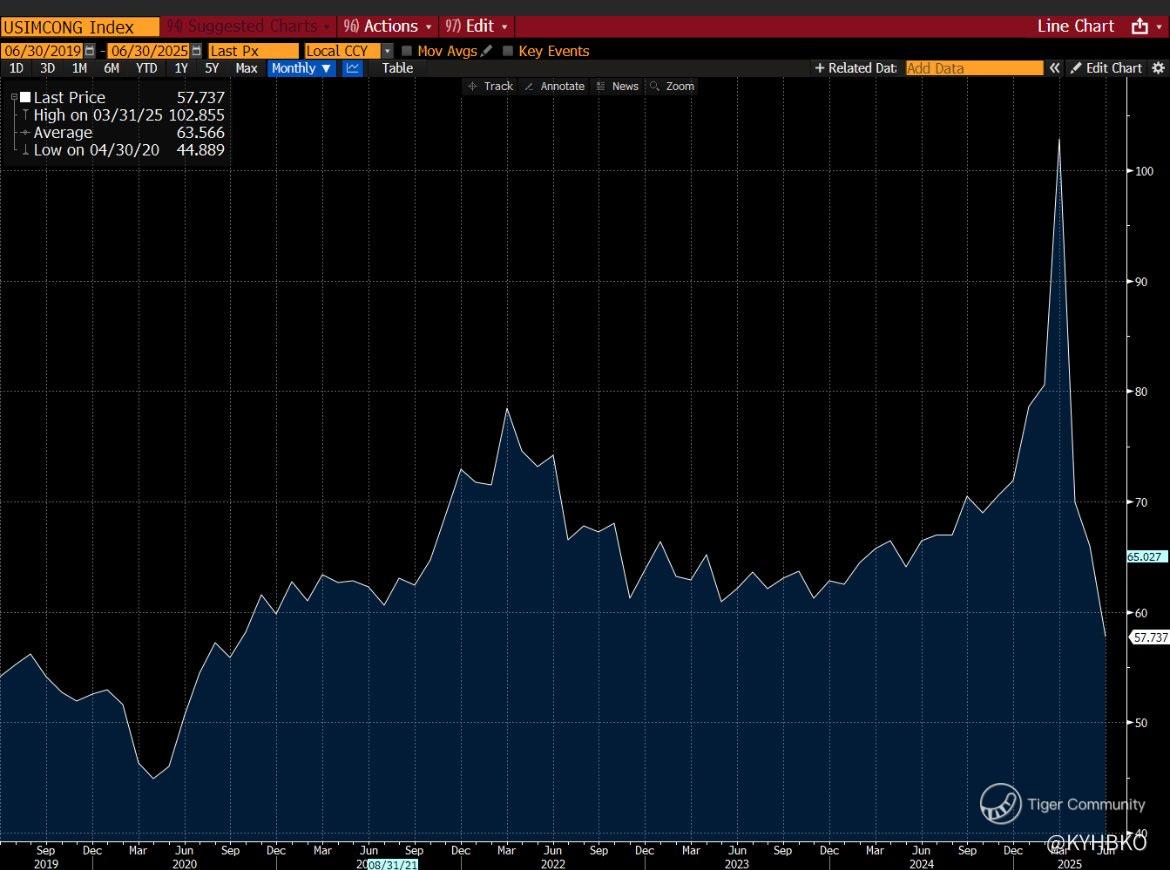Click the white Last Price color swatch
The image size is (1170, 870).
click(x=25, y=98)
